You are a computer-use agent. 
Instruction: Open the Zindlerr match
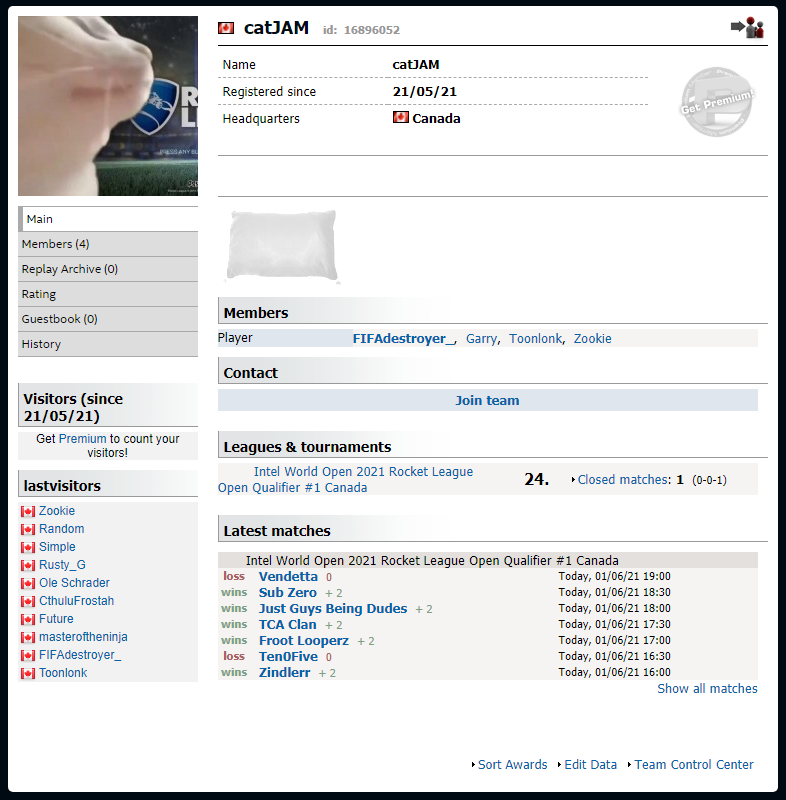pos(285,672)
